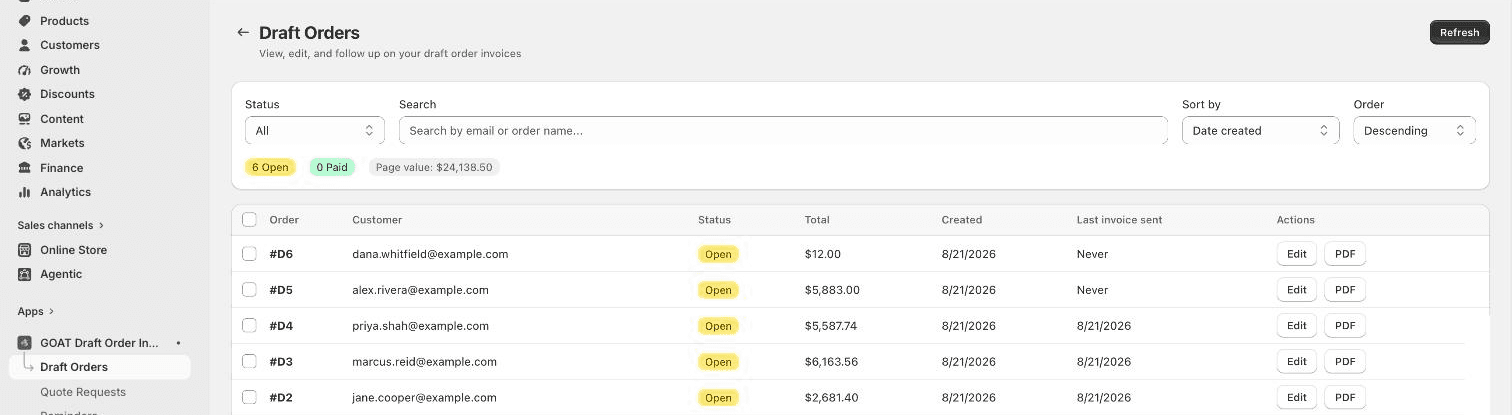Click the Last invoice sent column header

click(1119, 220)
